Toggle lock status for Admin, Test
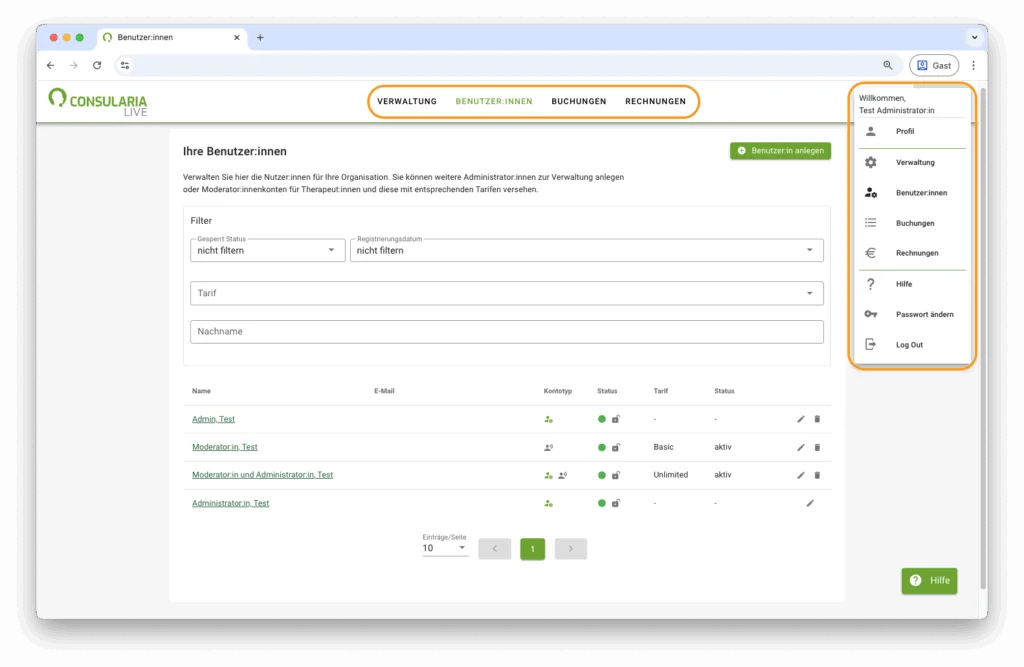The width and height of the screenshot is (1024, 667). (x=616, y=419)
